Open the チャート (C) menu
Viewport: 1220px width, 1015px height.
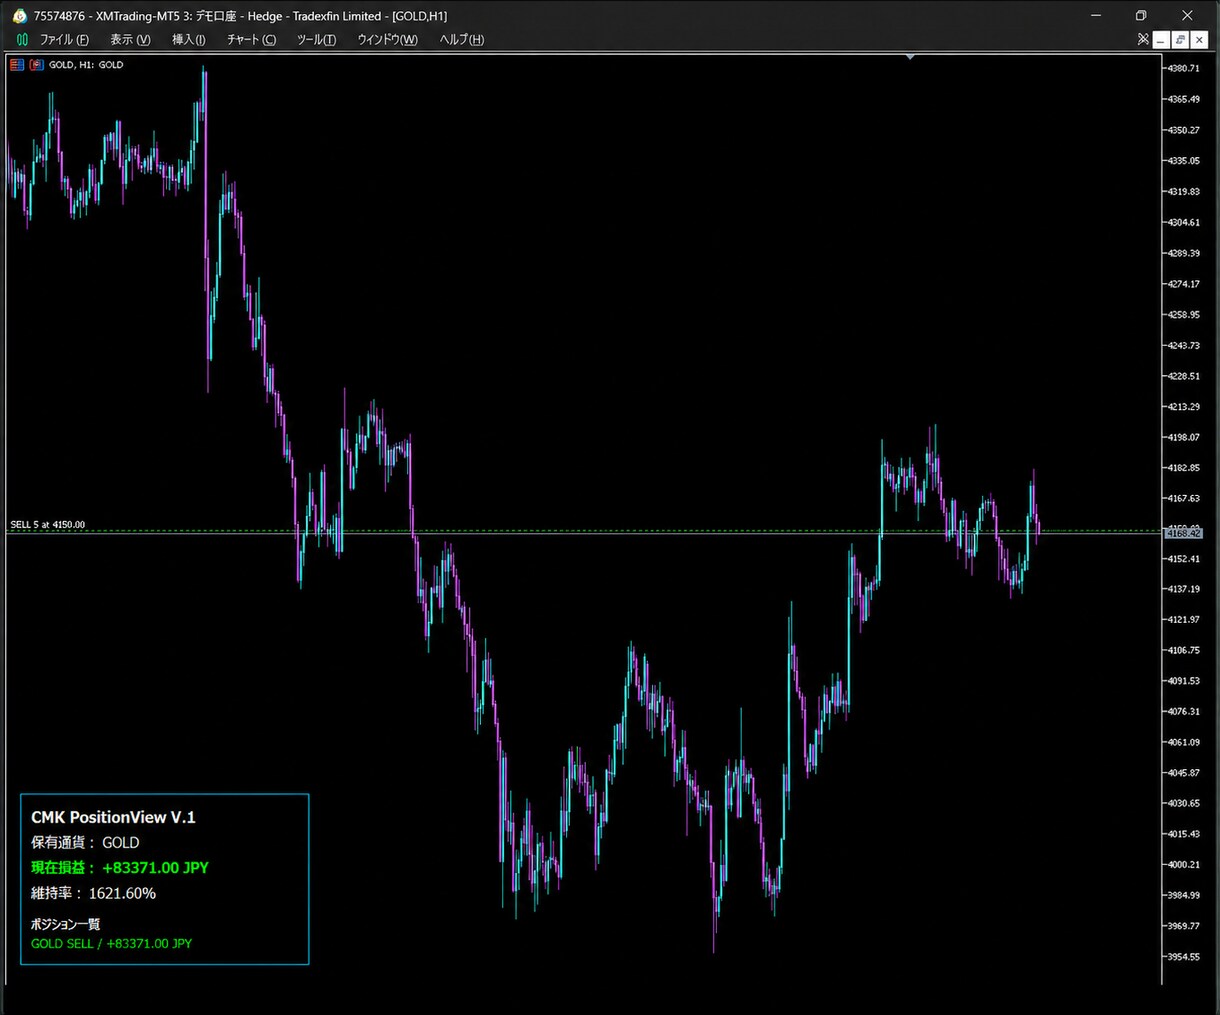(251, 39)
